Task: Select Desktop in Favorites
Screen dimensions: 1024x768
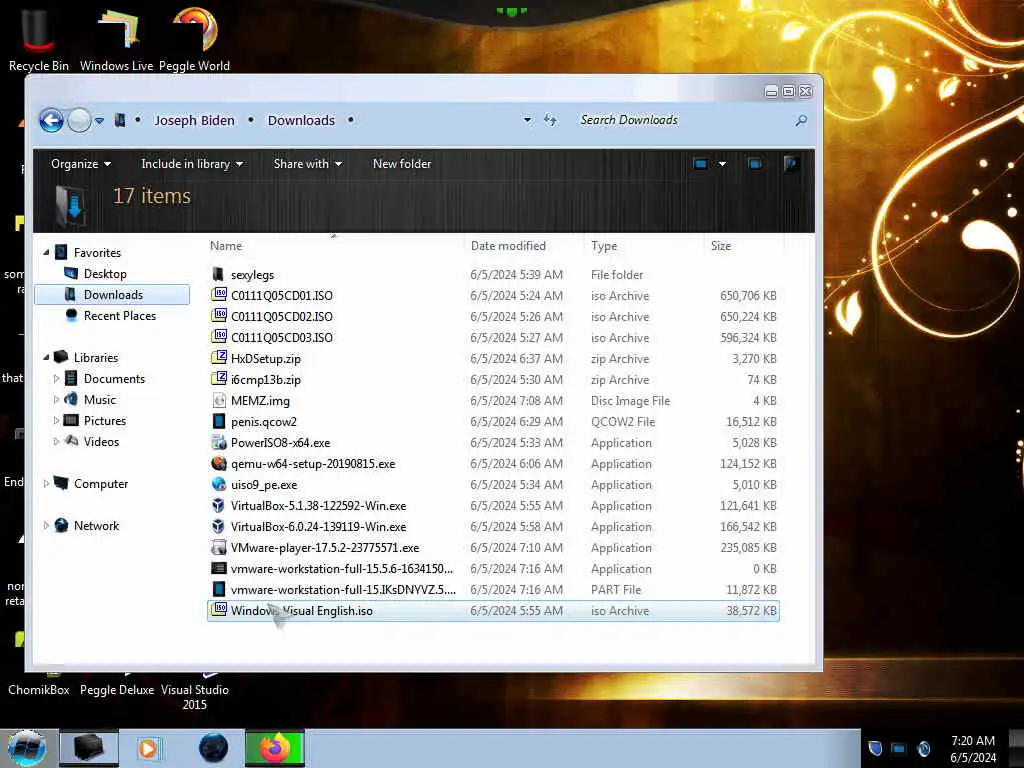Action: 104,274
